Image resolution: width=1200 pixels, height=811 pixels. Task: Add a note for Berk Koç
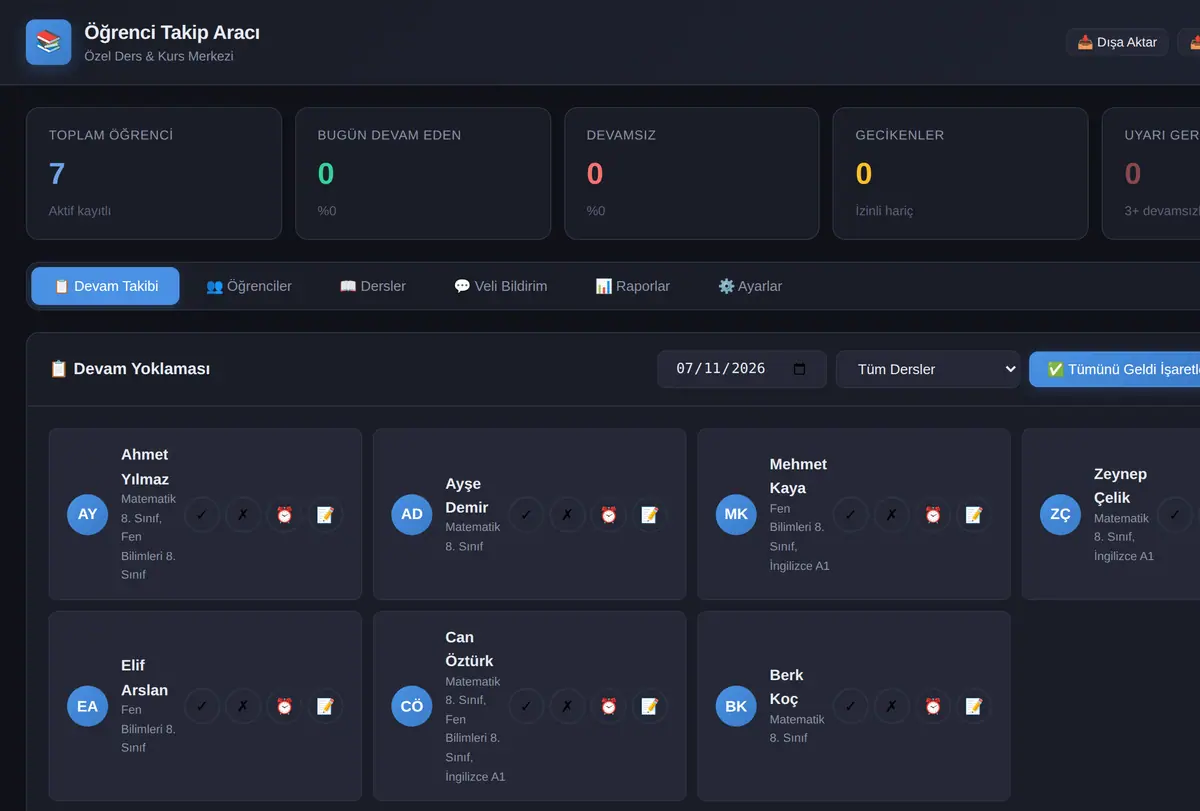(973, 706)
